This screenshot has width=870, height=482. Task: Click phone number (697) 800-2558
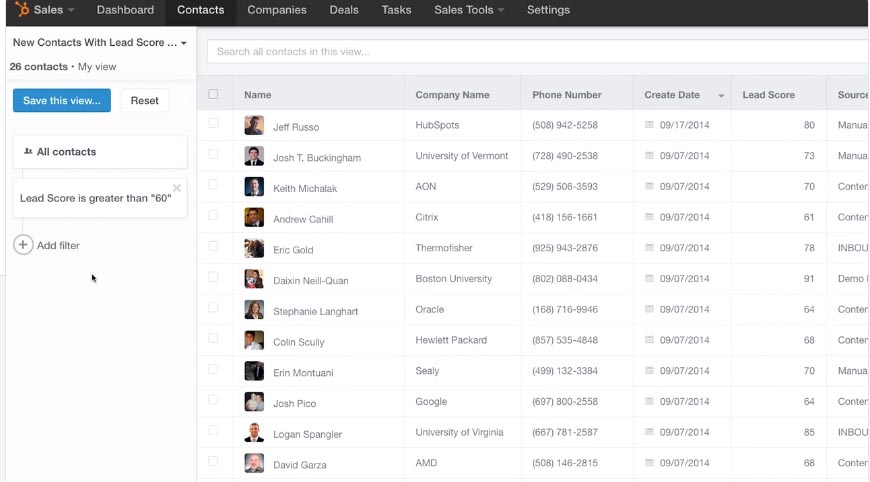565,402
